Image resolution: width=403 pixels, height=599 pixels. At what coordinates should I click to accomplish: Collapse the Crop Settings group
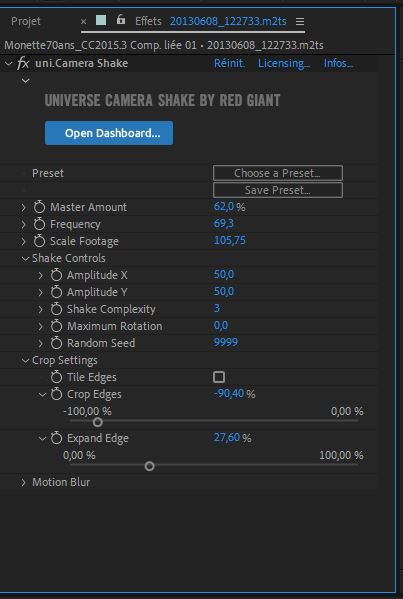tap(25, 360)
